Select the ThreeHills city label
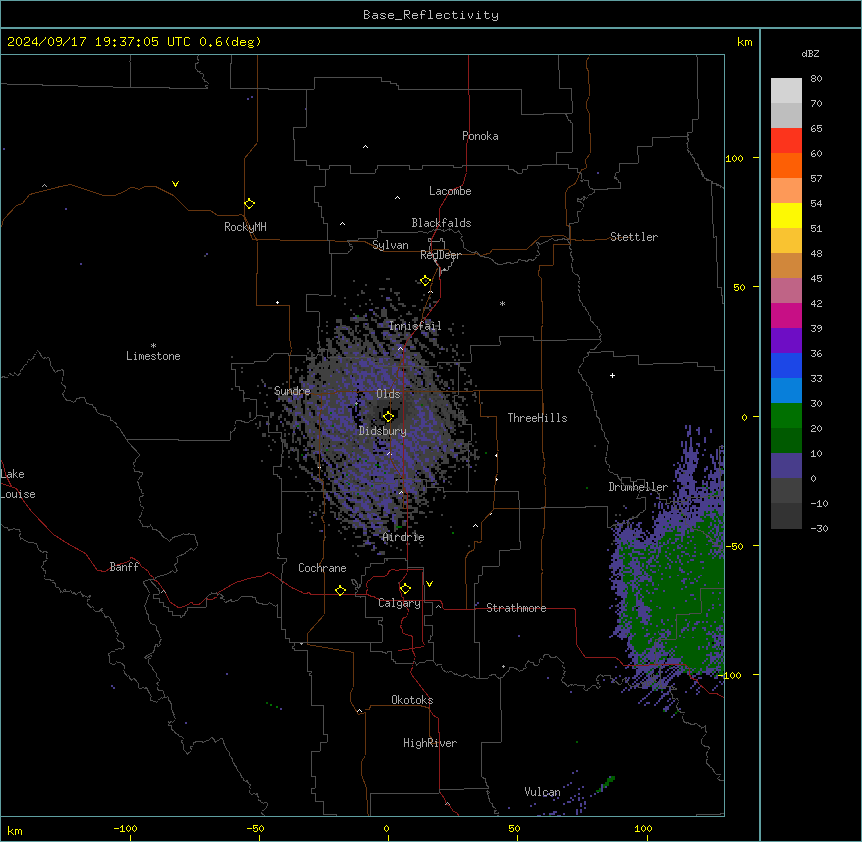Screen dimensions: 862x842 pos(537,418)
